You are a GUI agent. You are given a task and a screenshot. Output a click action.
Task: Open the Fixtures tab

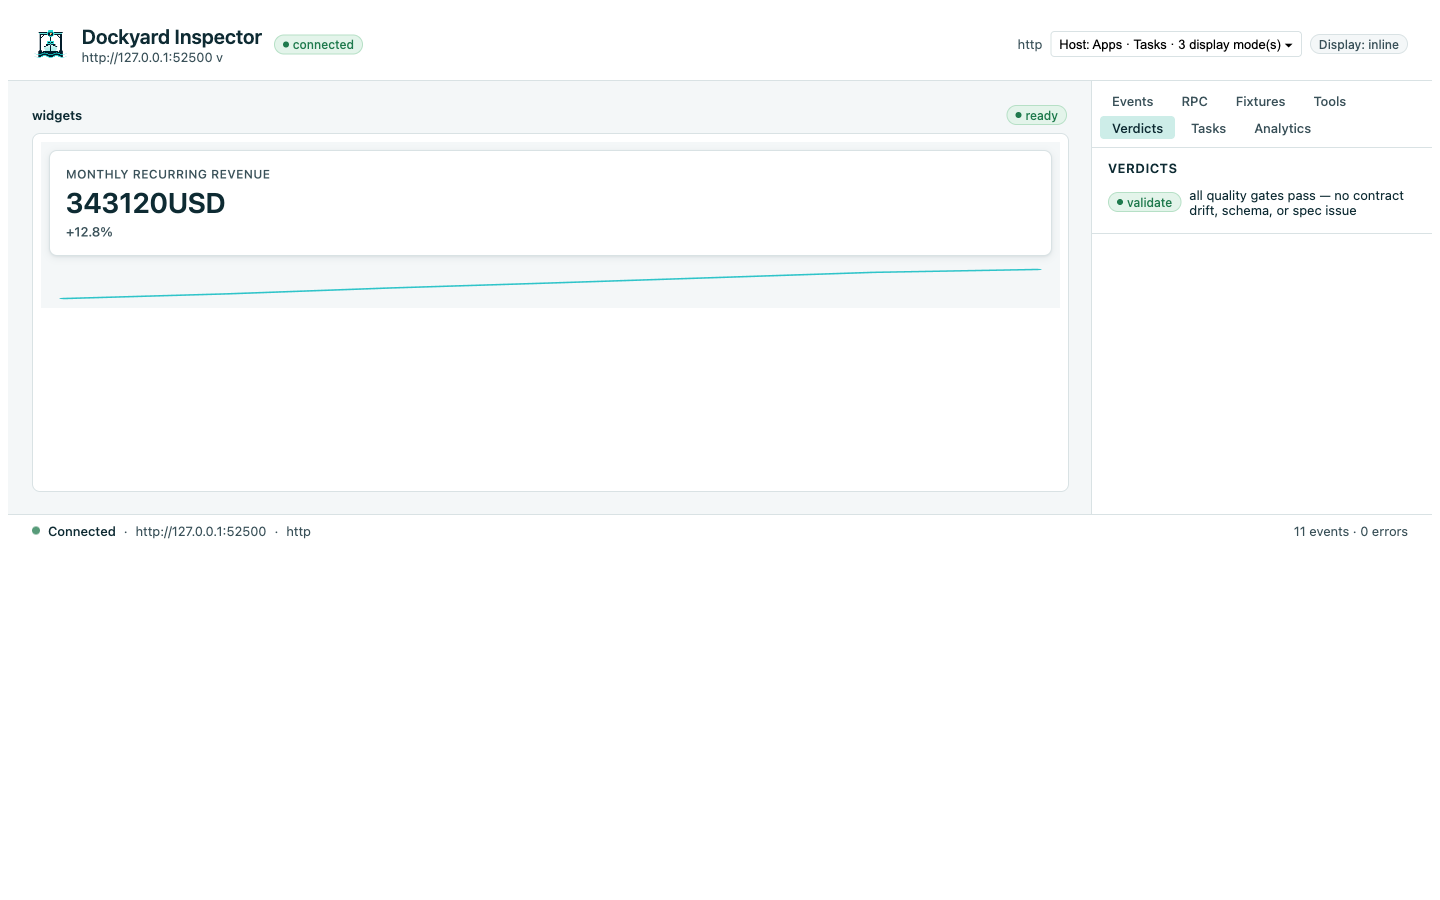pyautogui.click(x=1260, y=101)
